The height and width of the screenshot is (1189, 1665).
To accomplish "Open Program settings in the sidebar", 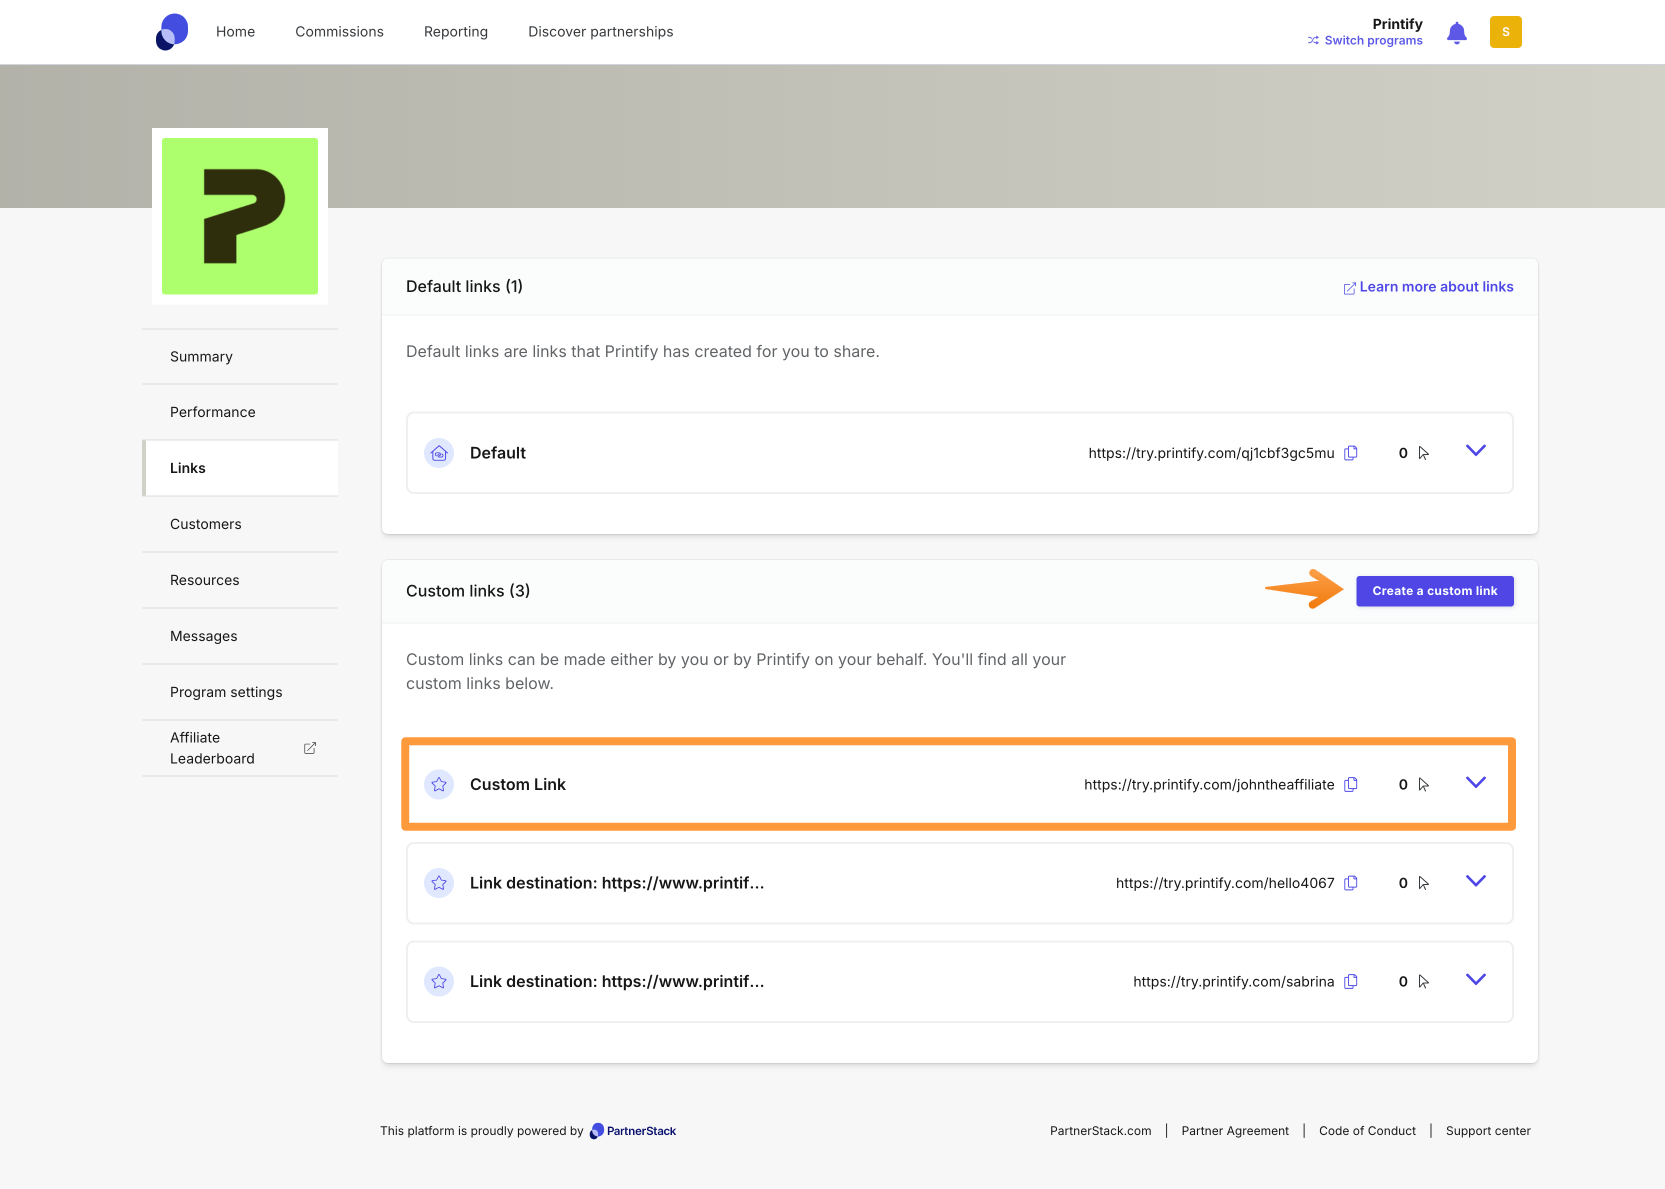I will point(240,692).
